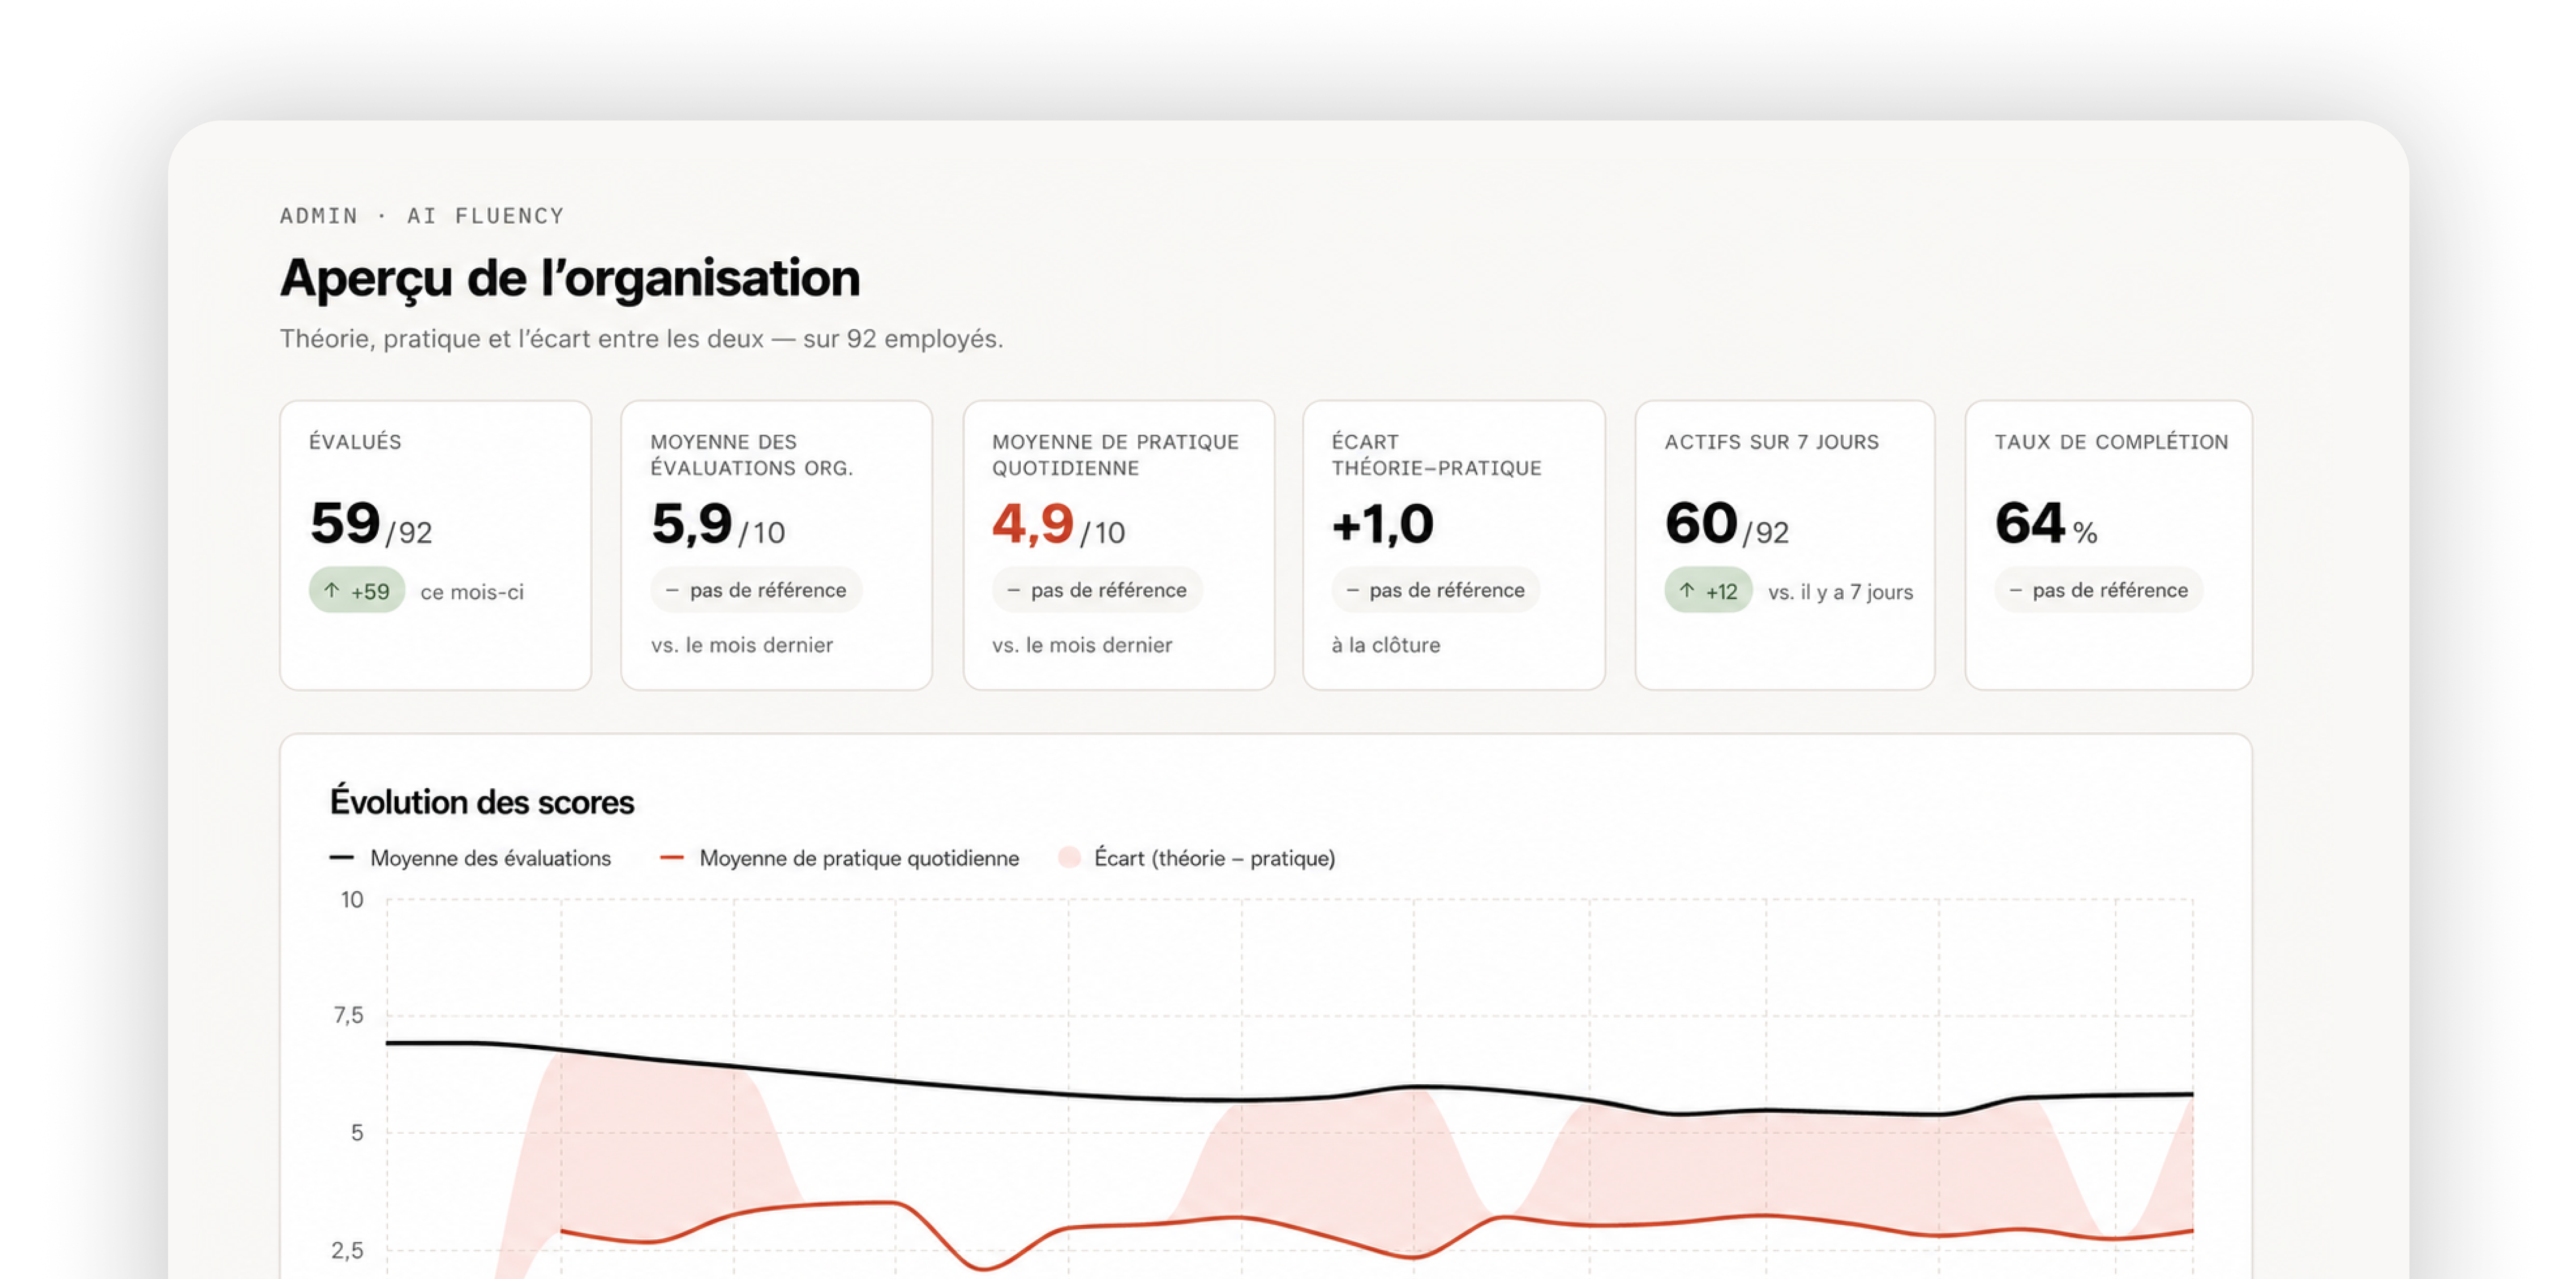Toggle the Écart (théorie – pratique) legend series
This screenshot has height=1279, width=2576.
click(1197, 858)
